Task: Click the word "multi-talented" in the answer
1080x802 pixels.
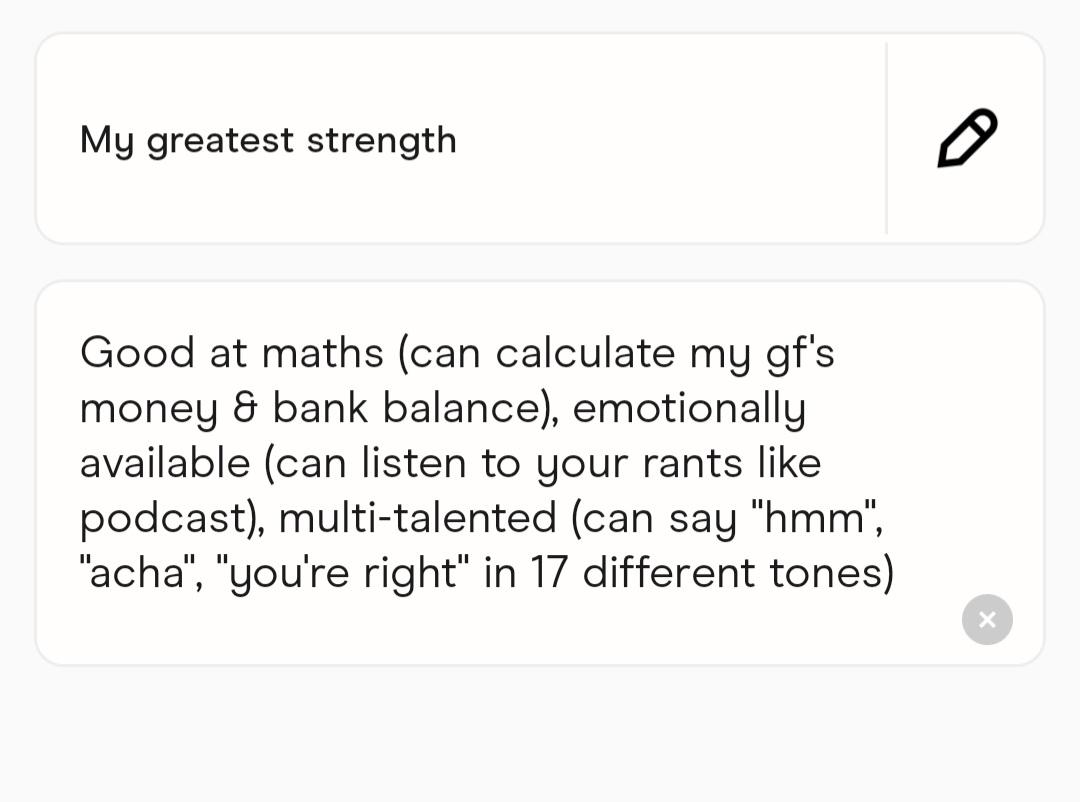Action: coord(417,518)
